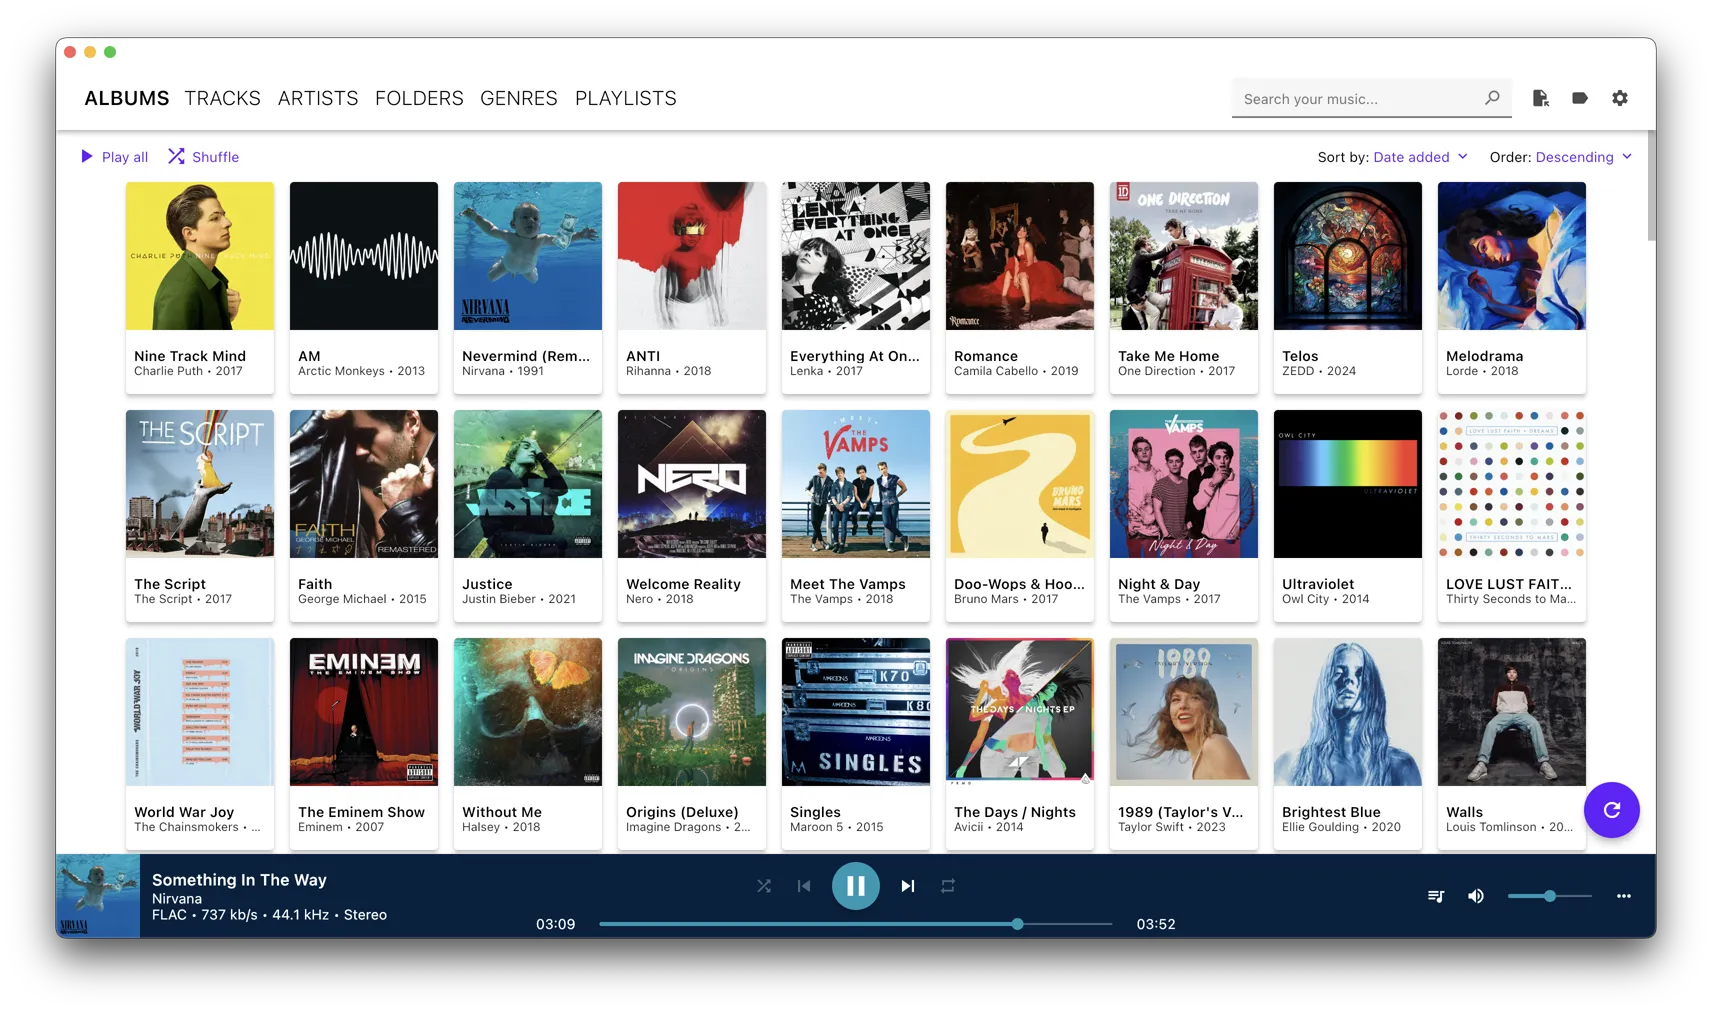Toggle repeat mode in player bar
Image resolution: width=1712 pixels, height=1012 pixels.
947,886
